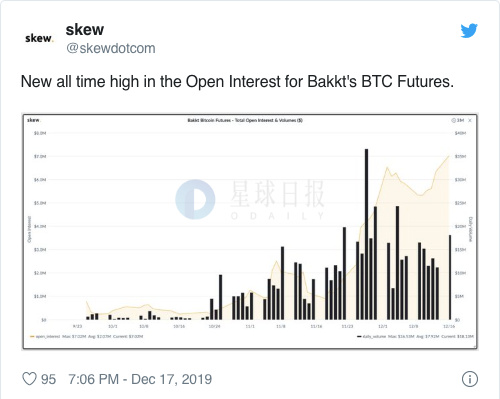Open the skew display name link
Screen dimensions: 500x399
coord(85,30)
